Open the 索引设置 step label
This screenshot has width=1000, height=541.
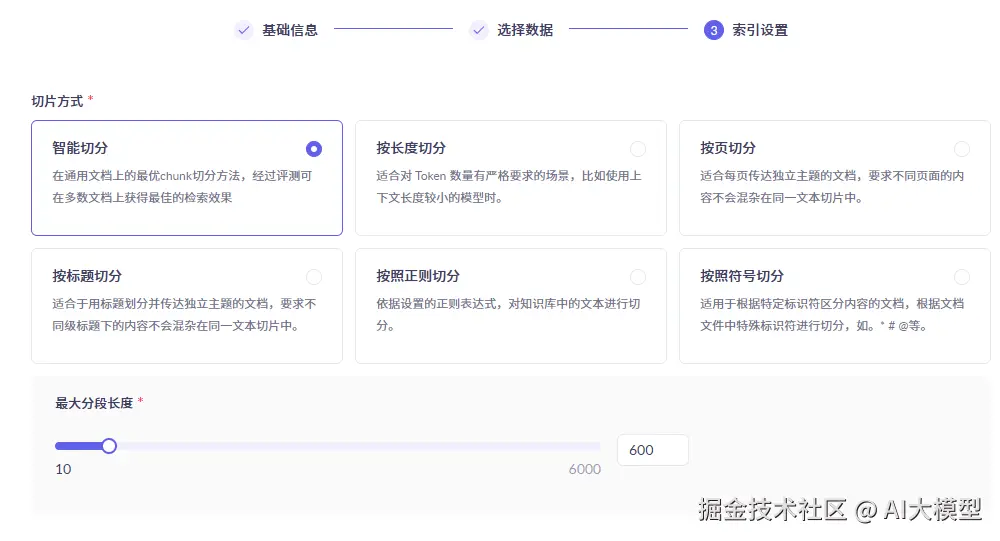pos(760,30)
